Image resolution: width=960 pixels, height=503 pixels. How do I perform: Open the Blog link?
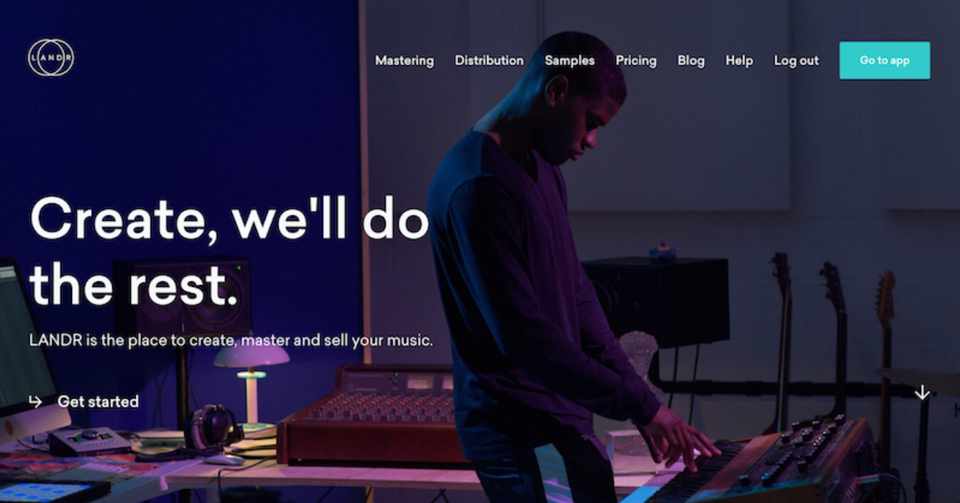[691, 61]
